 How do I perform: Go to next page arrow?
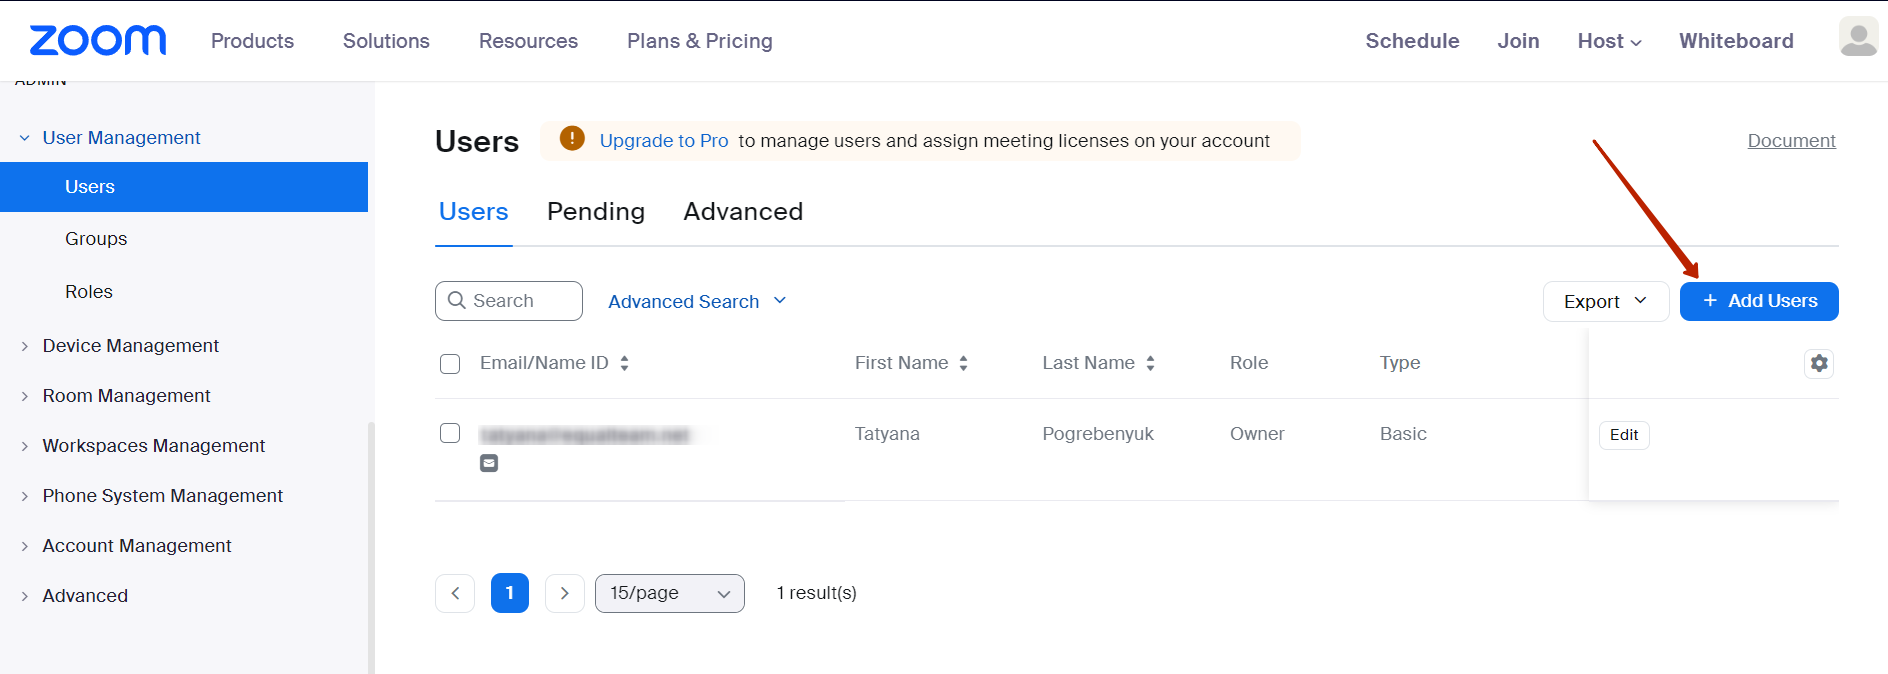[564, 593]
